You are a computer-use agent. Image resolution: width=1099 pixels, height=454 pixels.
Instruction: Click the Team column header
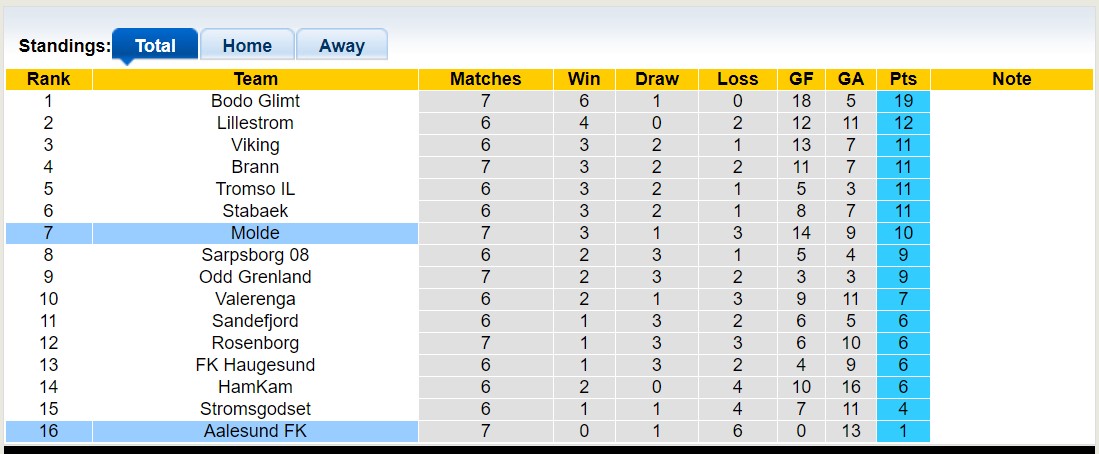(255, 79)
